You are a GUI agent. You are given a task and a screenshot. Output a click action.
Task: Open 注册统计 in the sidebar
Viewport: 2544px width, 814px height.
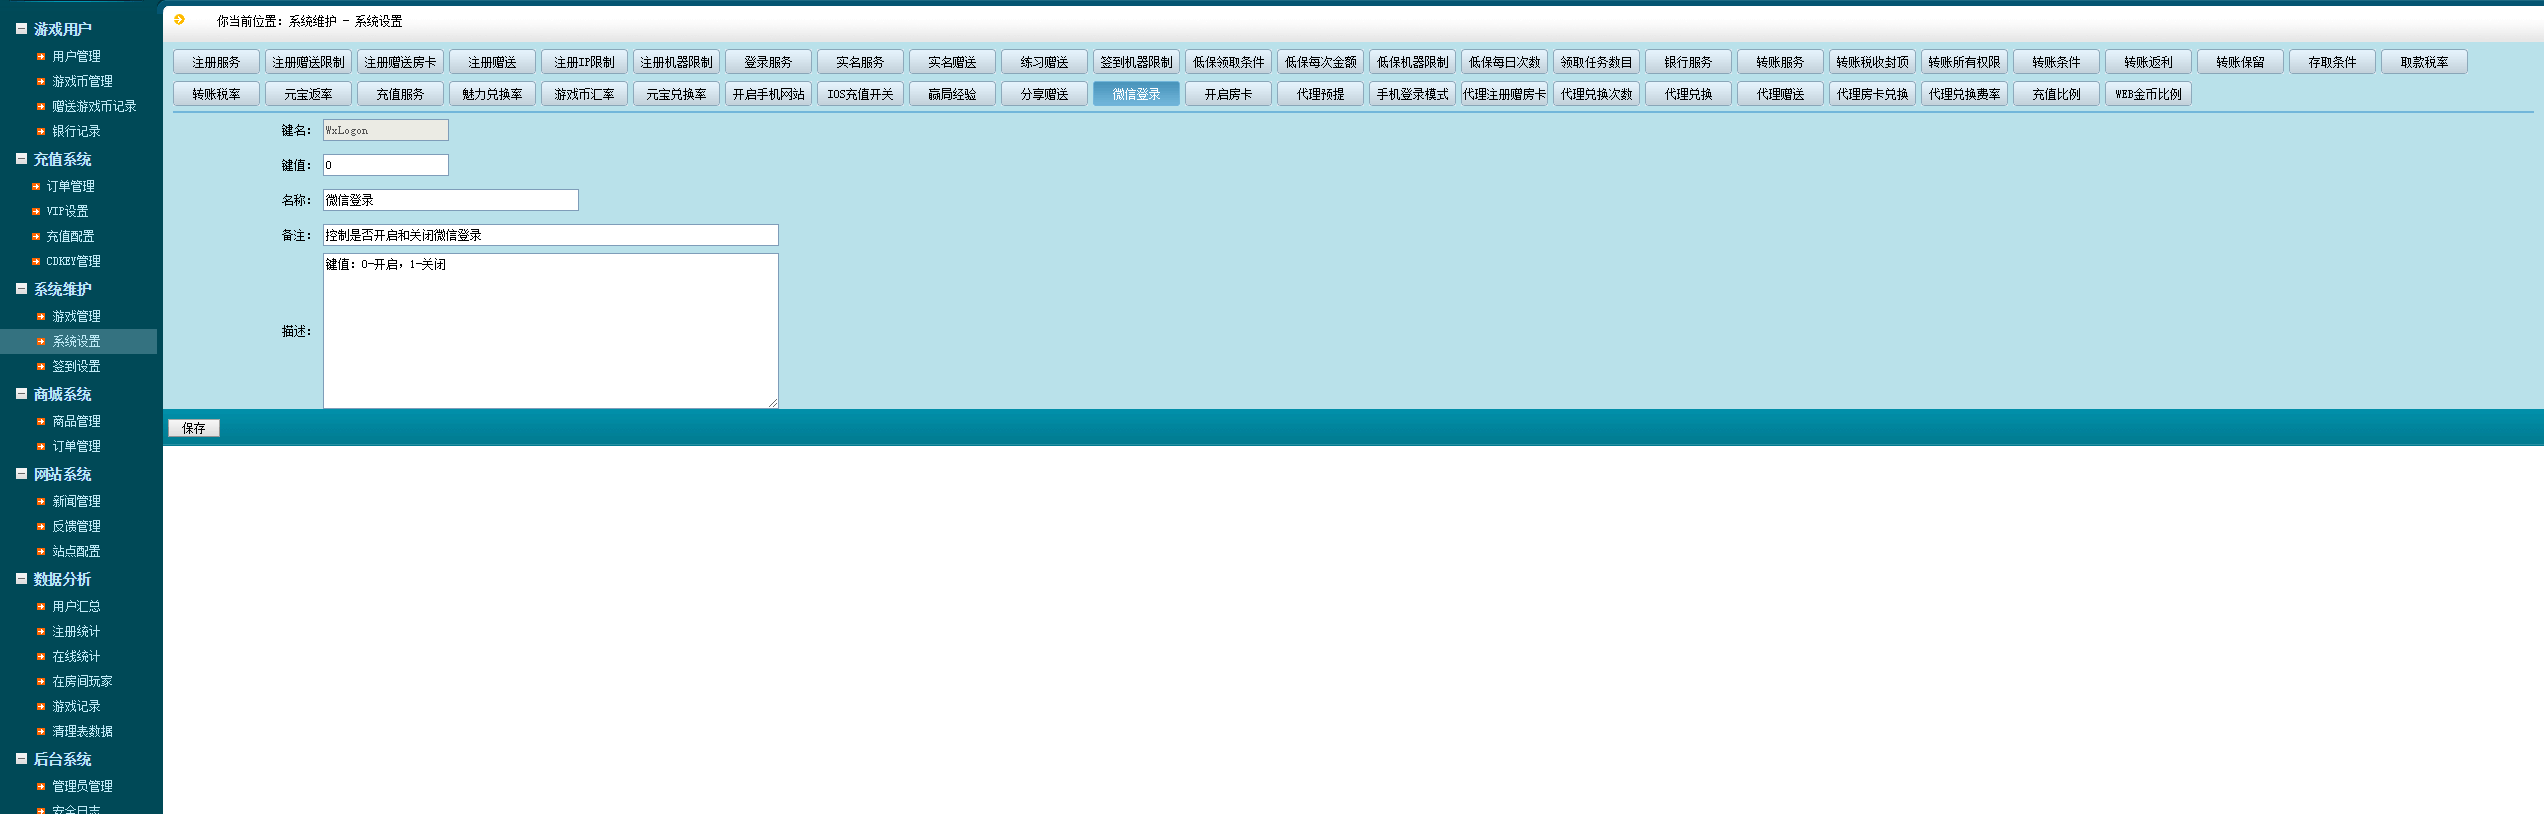click(76, 632)
